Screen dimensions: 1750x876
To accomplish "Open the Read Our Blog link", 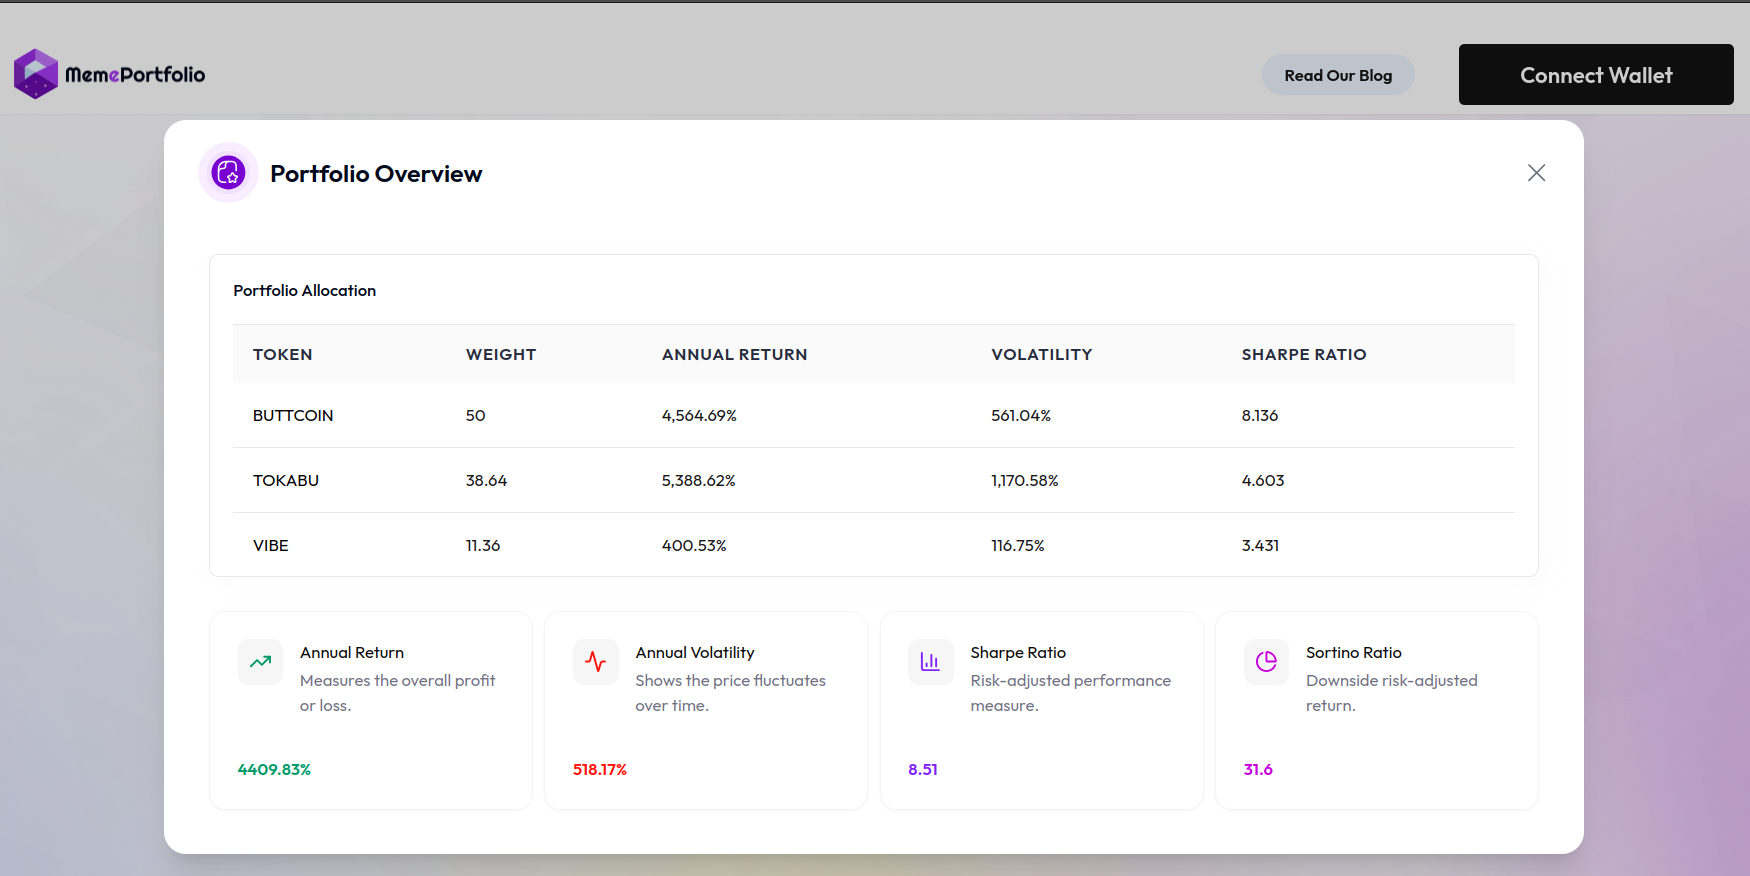I will click(x=1337, y=75).
